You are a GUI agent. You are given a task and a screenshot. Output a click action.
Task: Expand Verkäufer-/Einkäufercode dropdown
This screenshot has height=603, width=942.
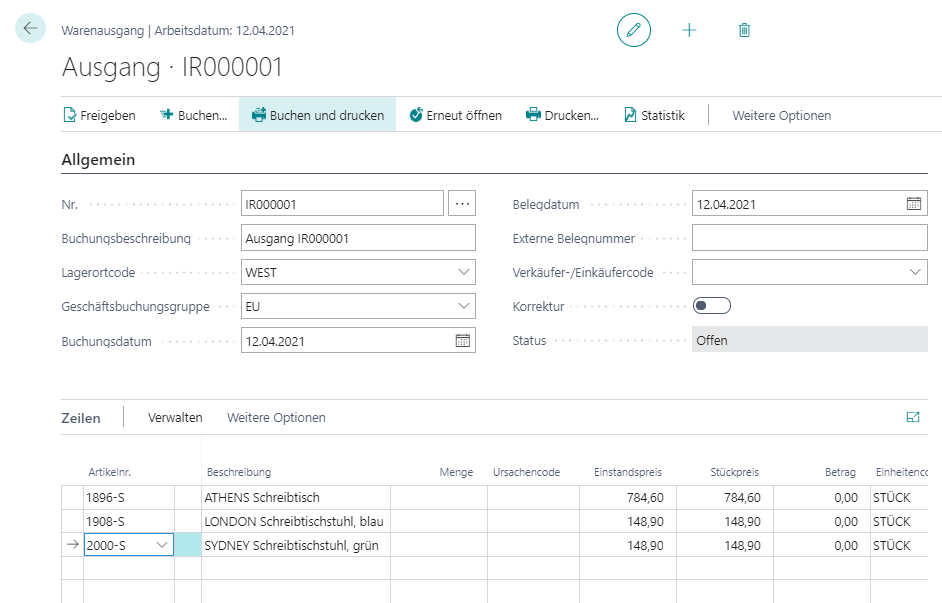click(915, 272)
